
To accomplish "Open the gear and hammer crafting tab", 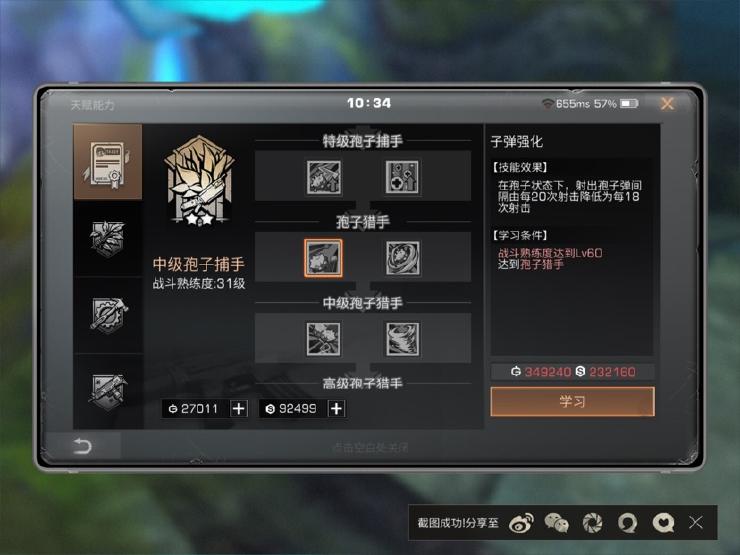I will [108, 315].
